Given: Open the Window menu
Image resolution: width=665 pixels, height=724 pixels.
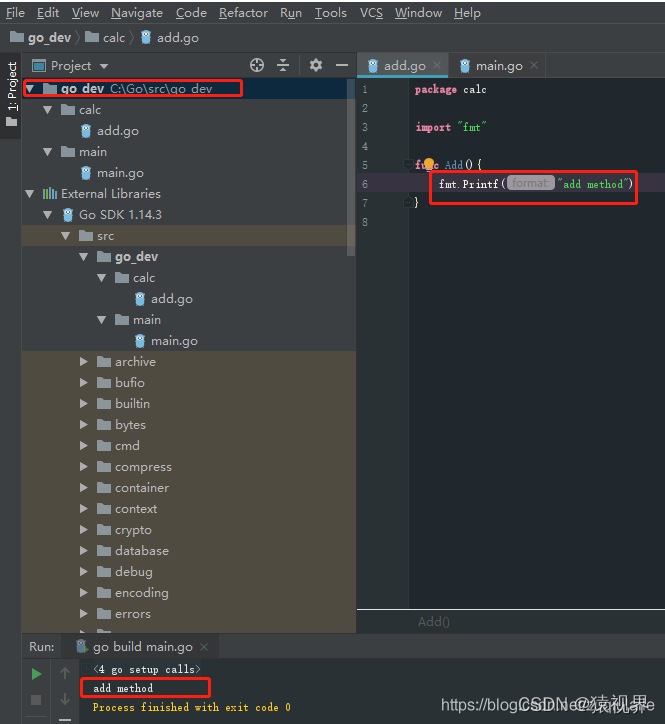Looking at the screenshot, I should (418, 12).
